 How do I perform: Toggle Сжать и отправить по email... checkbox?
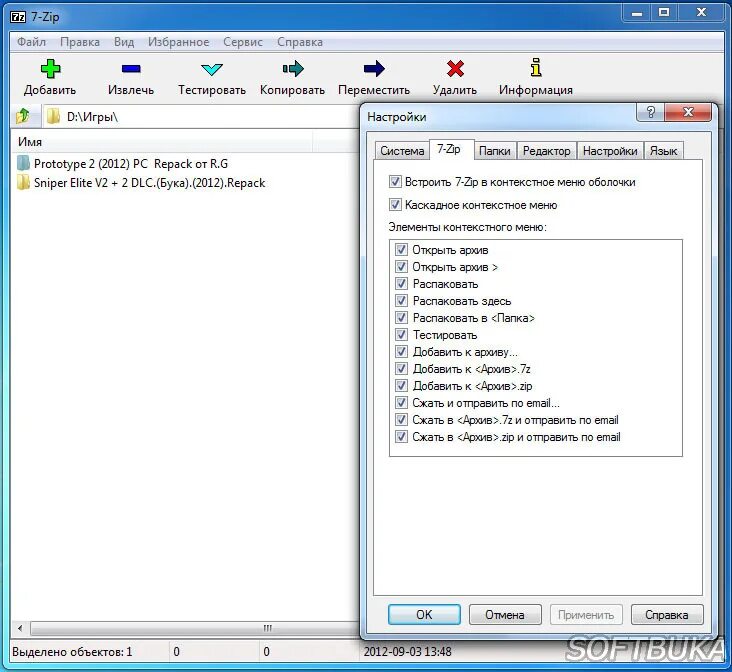(x=401, y=403)
